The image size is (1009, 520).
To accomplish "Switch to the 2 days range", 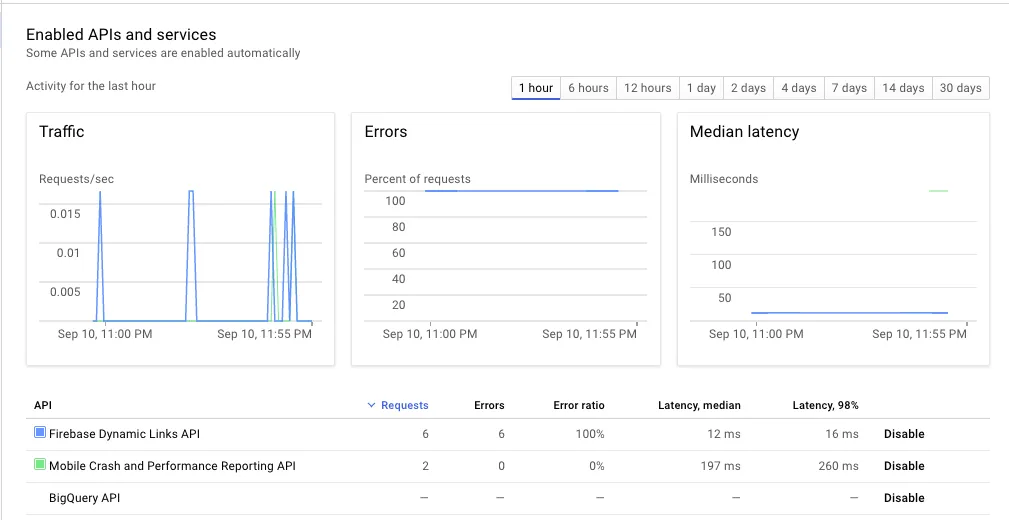I will [748, 88].
